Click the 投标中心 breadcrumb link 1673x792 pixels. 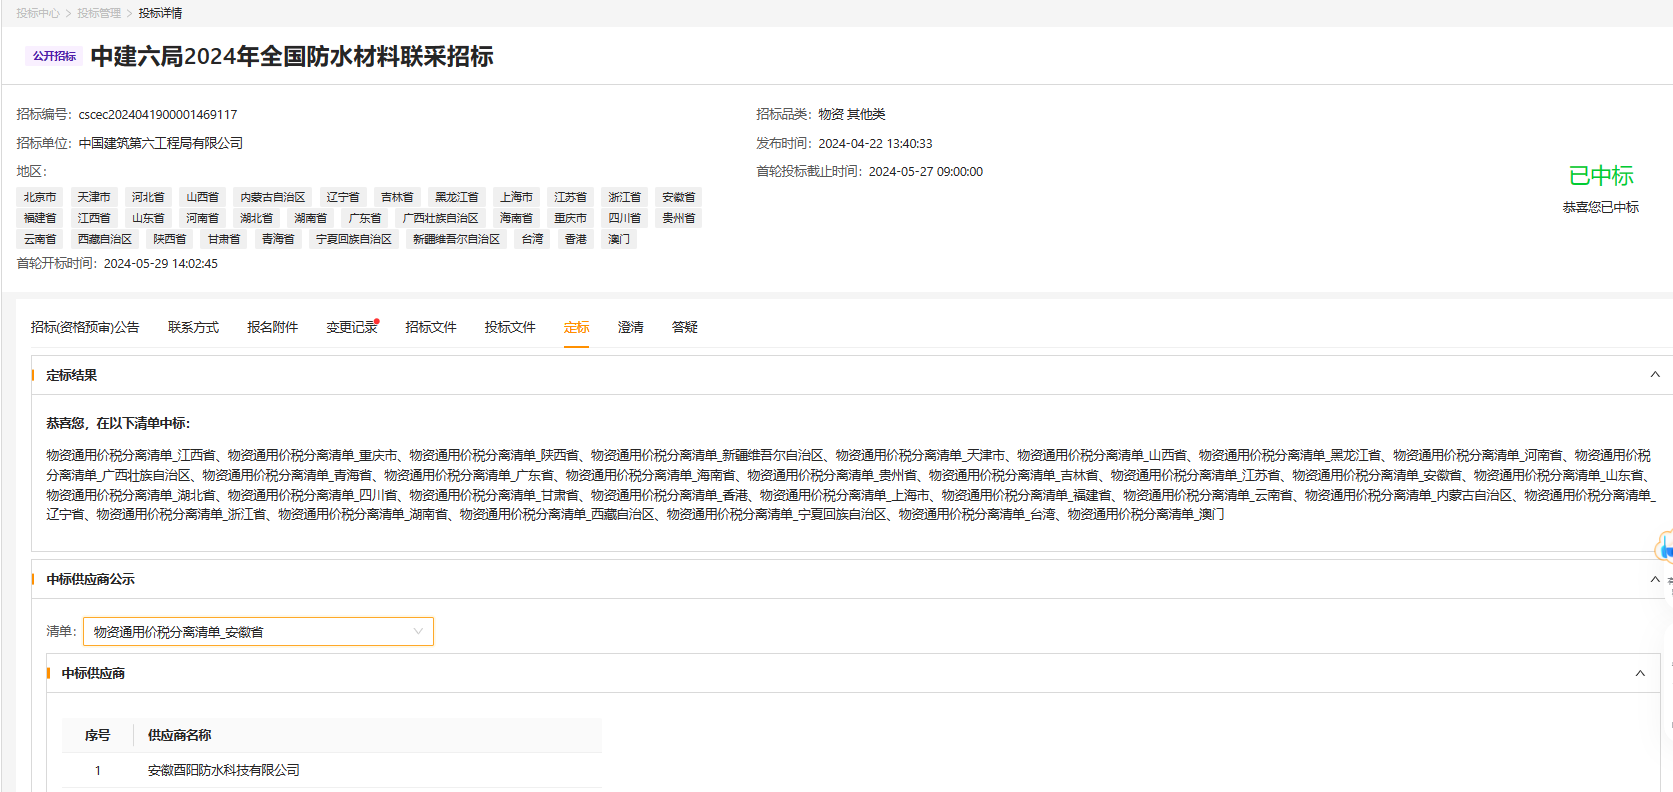[38, 13]
